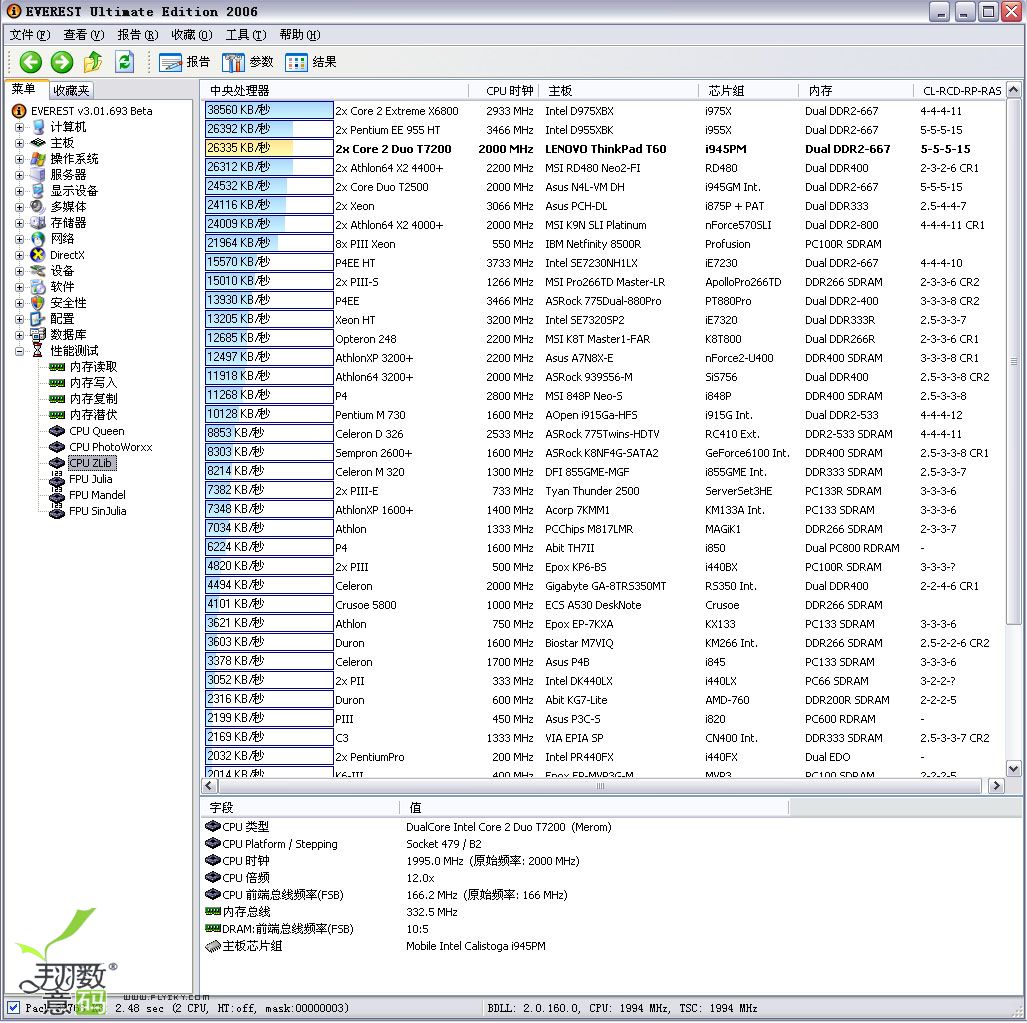
Task: Open the 参数 parameters toolbar button
Action: [248, 62]
